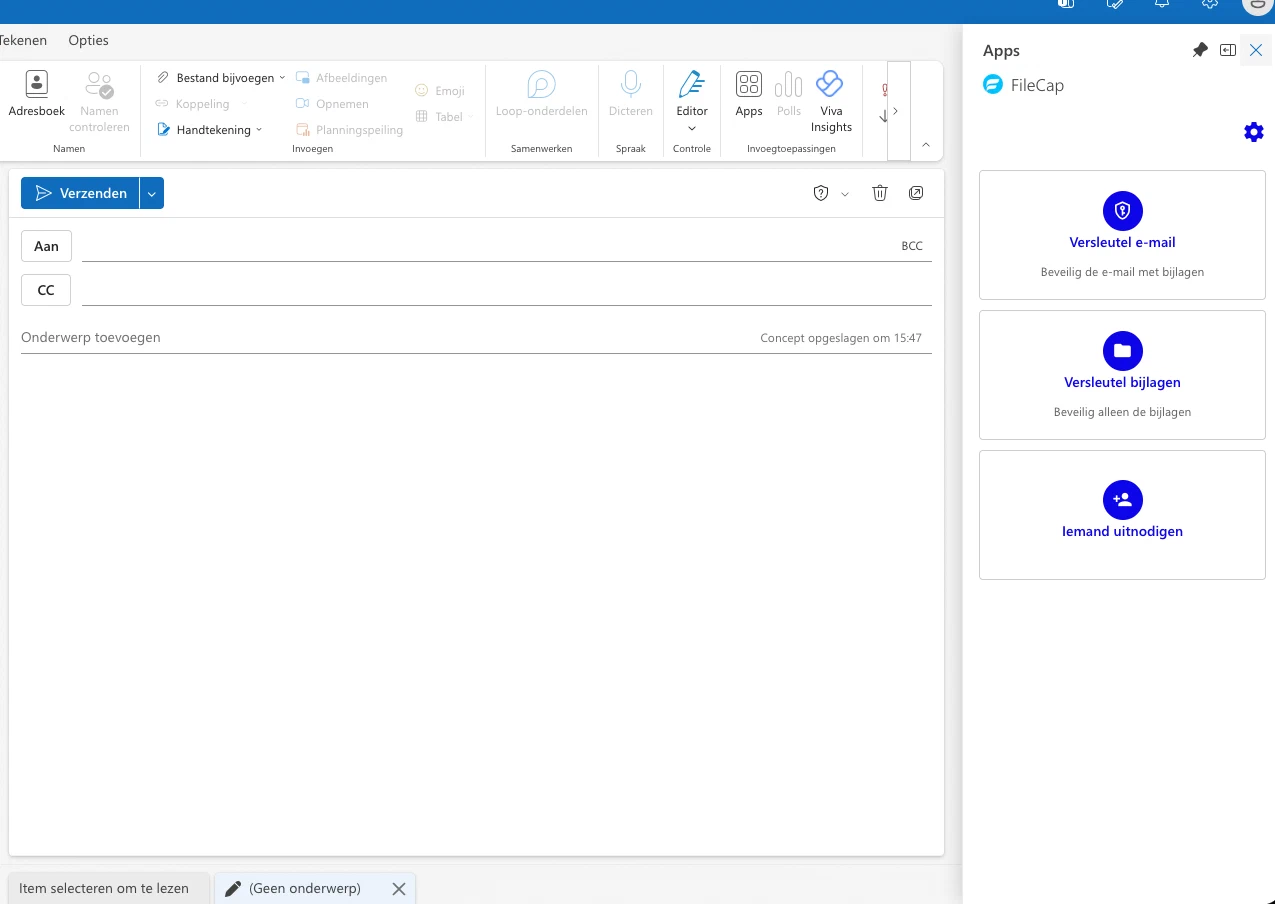Viewport: 1275px width, 904px height.
Task: Click the sensitivity shield icon
Action: [x=821, y=194]
